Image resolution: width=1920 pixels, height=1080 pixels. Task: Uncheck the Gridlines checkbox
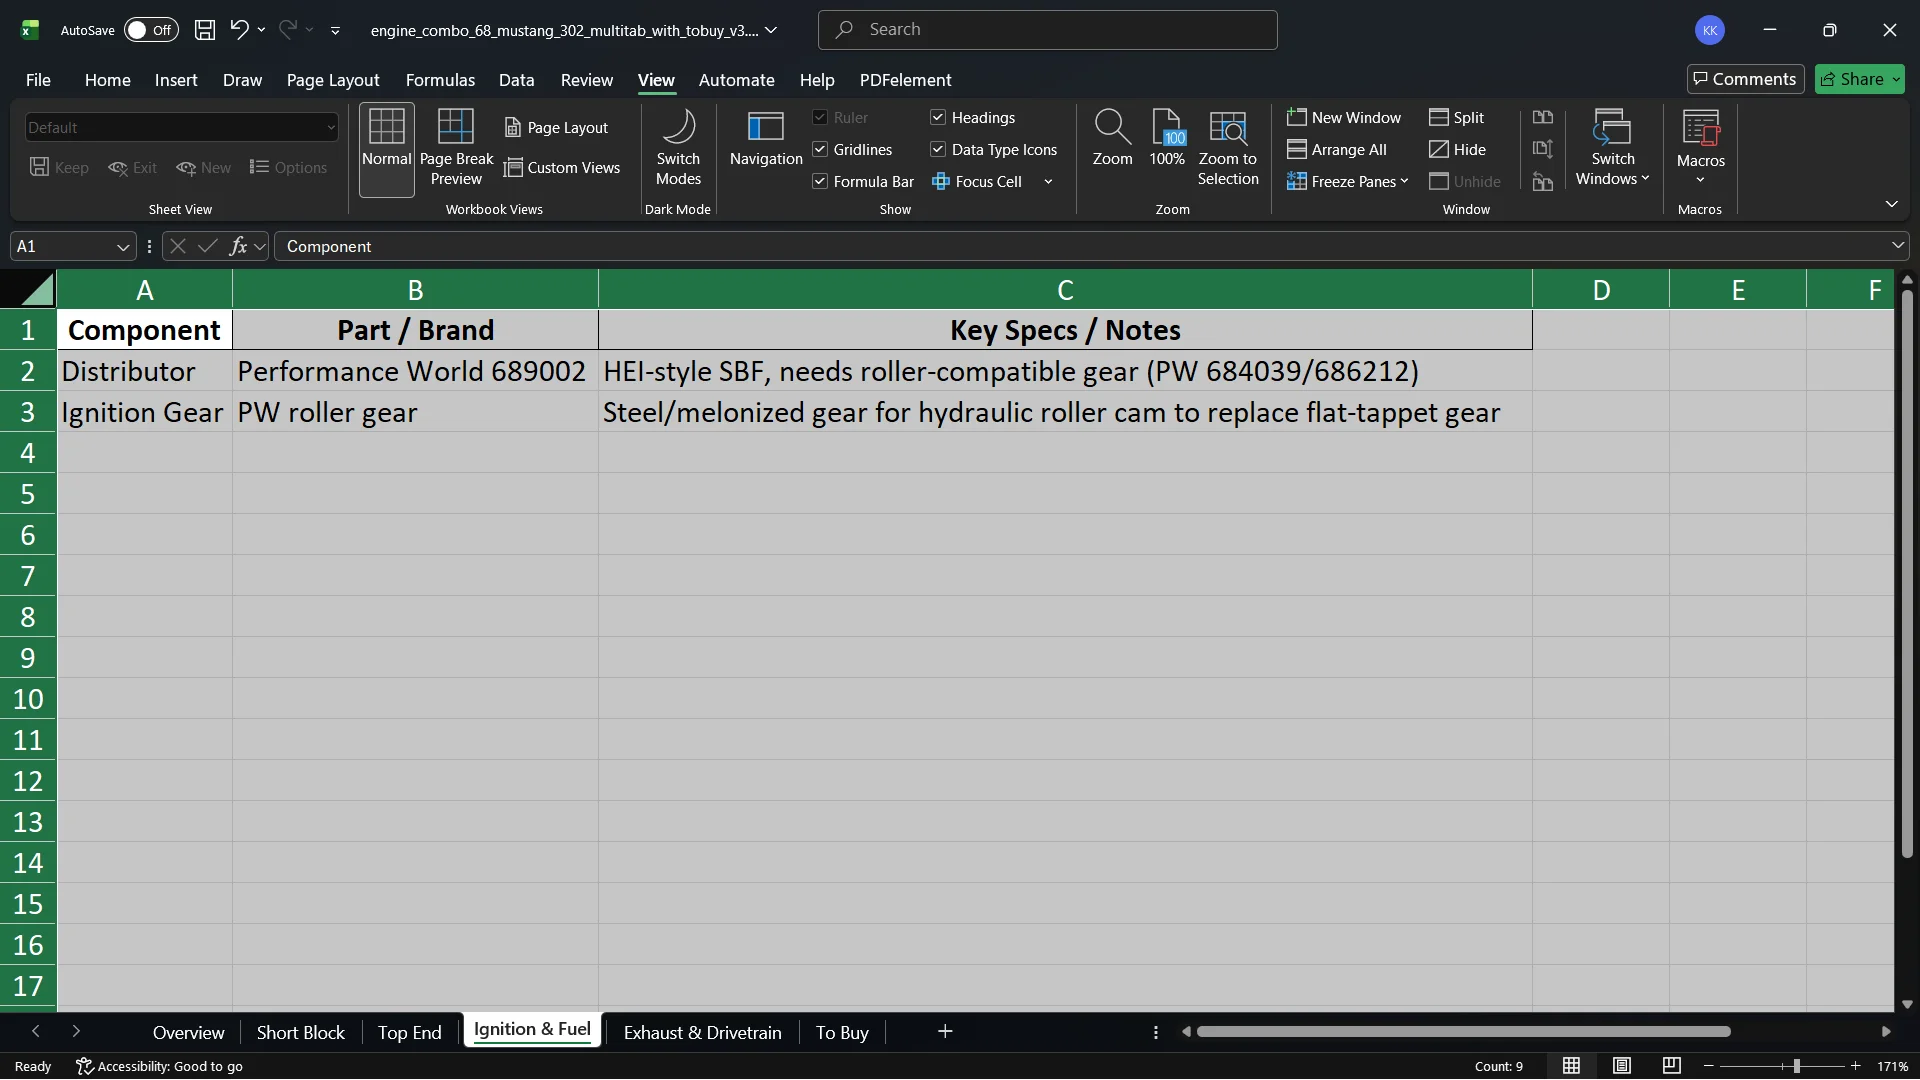point(820,150)
